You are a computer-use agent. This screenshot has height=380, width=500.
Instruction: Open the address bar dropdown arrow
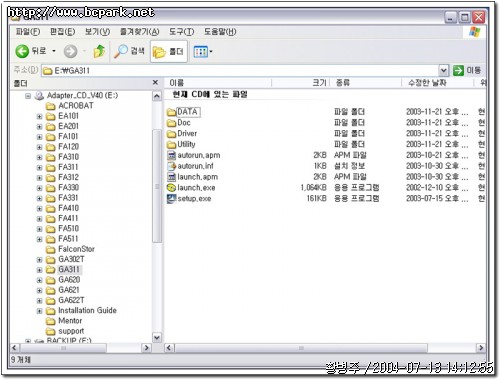coord(443,70)
